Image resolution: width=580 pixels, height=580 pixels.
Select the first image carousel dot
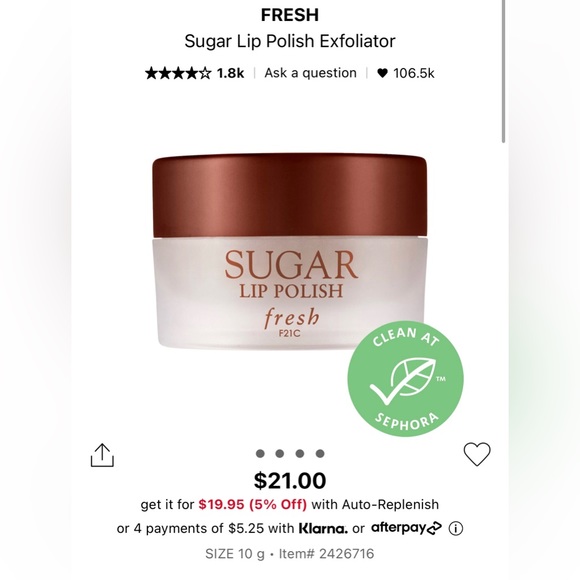260,453
